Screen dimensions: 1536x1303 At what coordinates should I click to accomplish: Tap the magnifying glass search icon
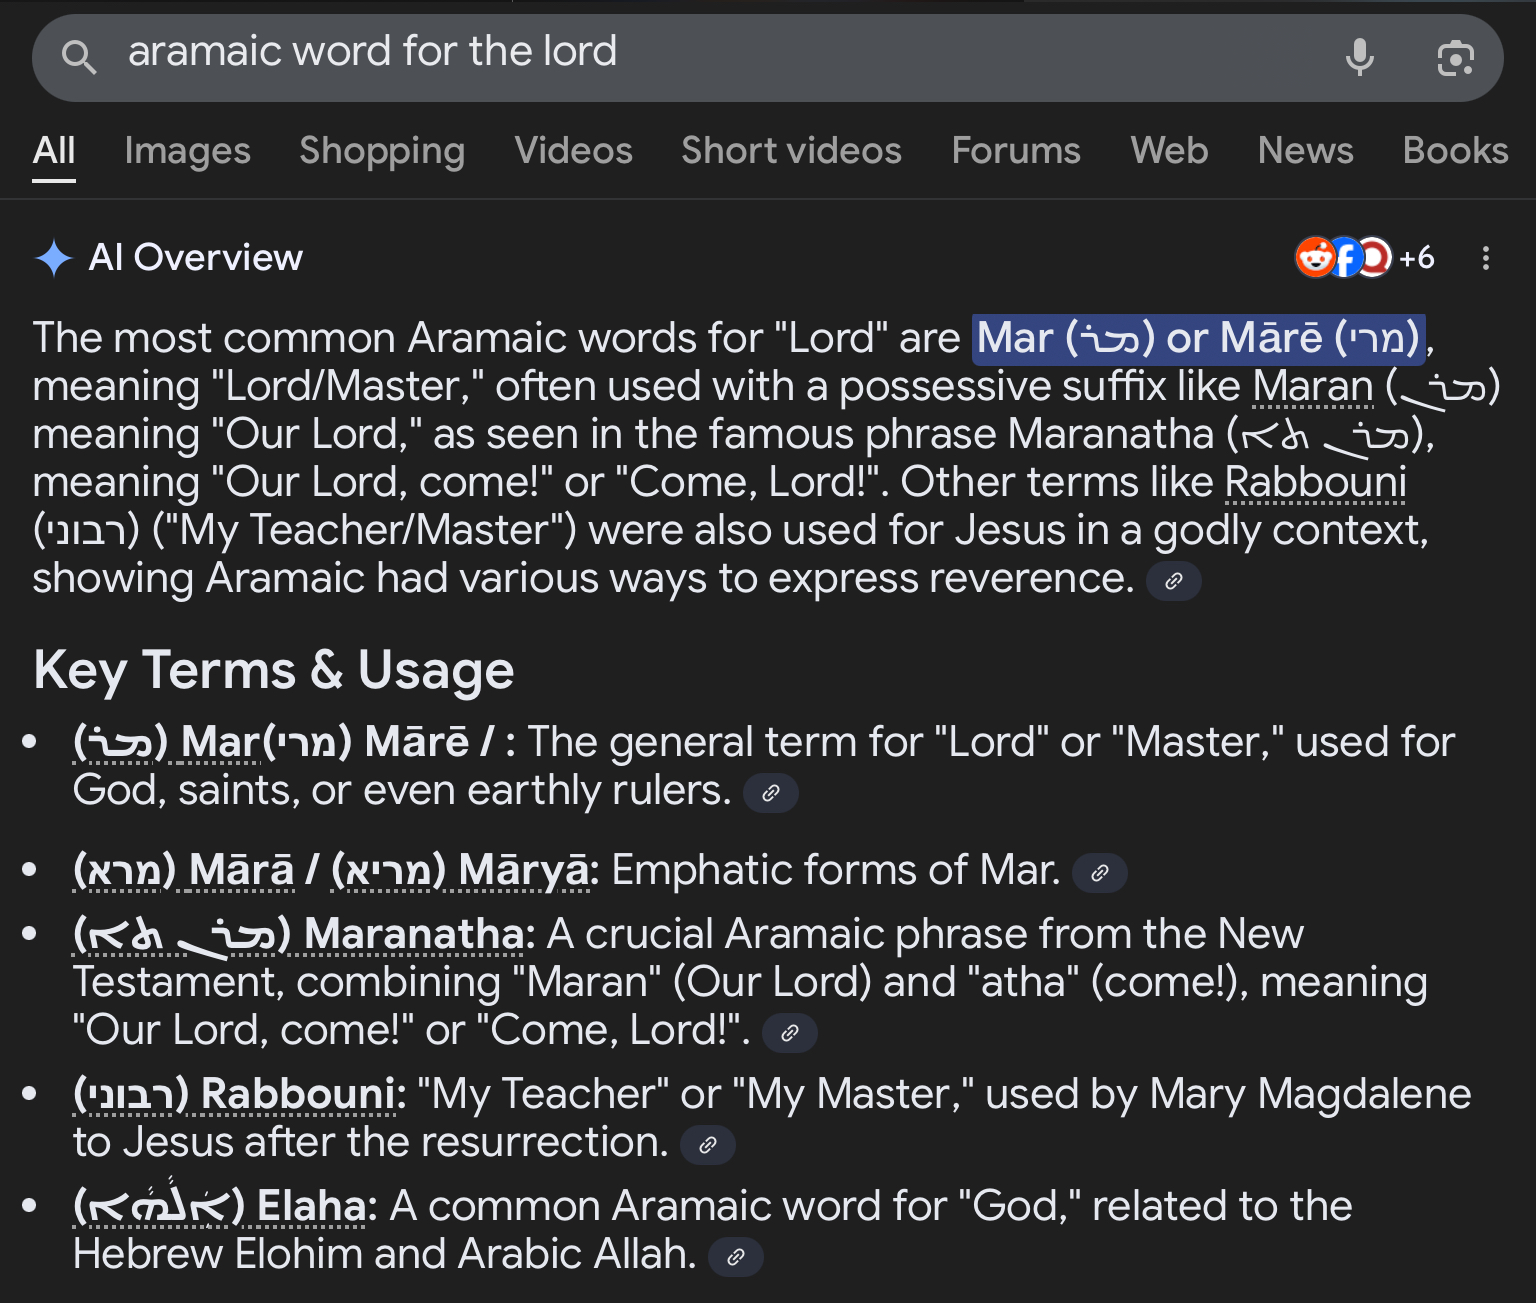[x=79, y=57]
